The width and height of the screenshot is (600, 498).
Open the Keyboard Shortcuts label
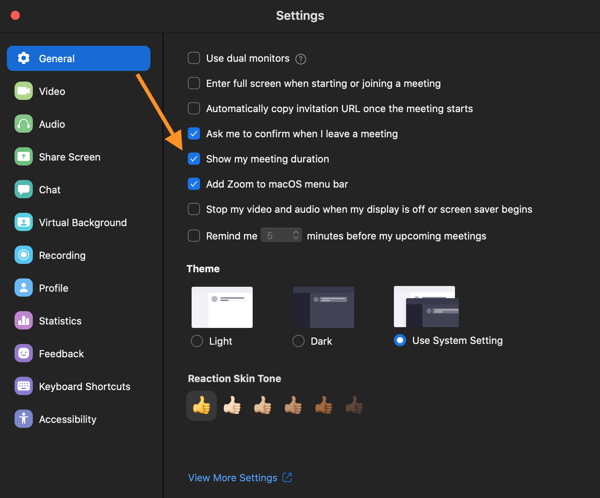(85, 387)
